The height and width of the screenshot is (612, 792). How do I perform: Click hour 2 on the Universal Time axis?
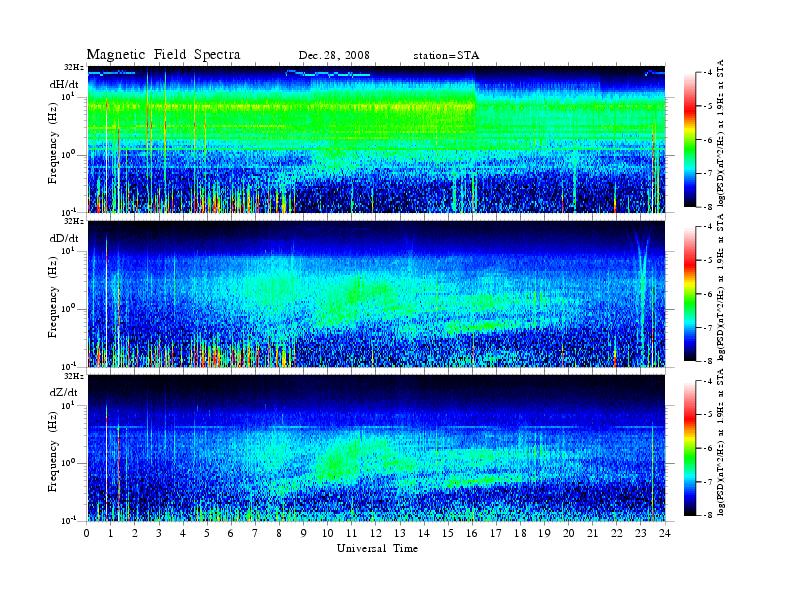click(x=135, y=533)
